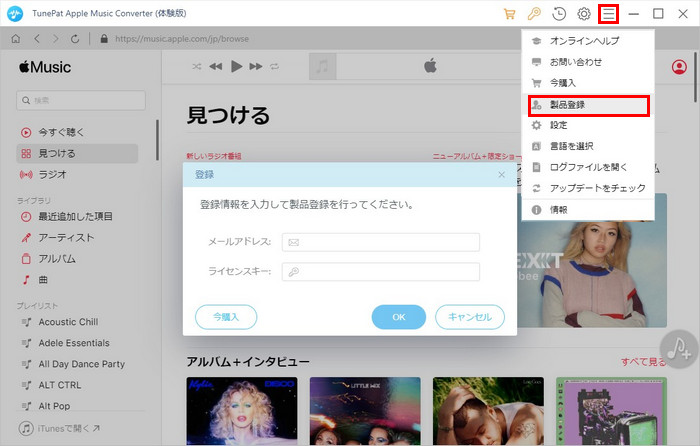Click the now playing music note artwork
This screenshot has width=700, height=446.
click(322, 67)
